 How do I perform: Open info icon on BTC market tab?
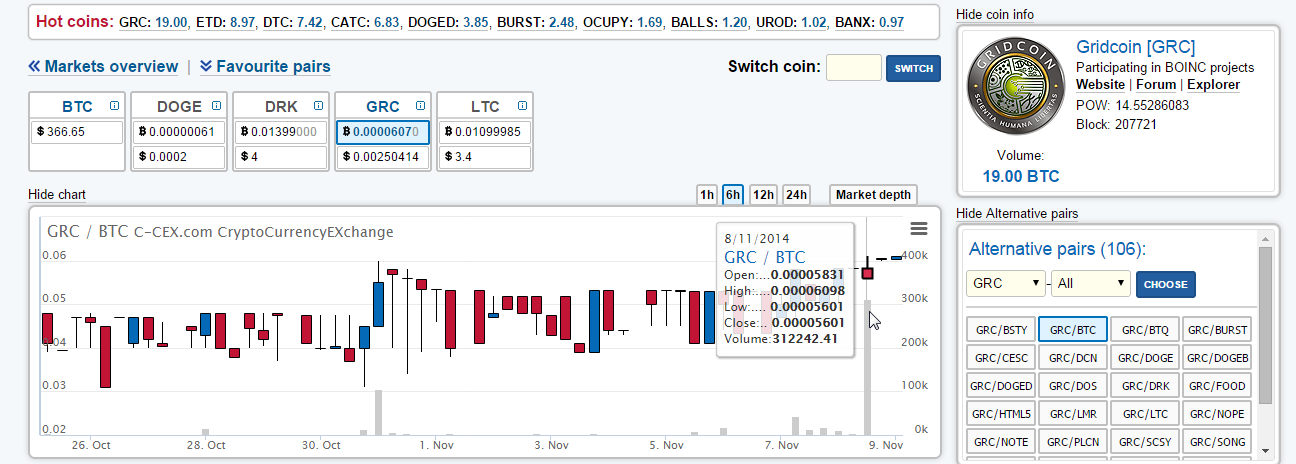(115, 105)
